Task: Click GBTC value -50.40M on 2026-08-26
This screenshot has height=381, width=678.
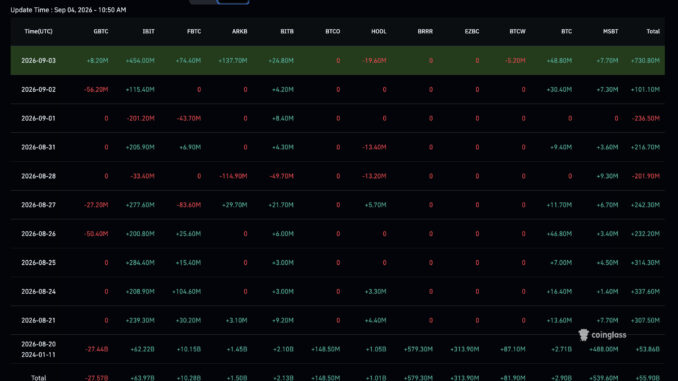Action: click(96, 234)
